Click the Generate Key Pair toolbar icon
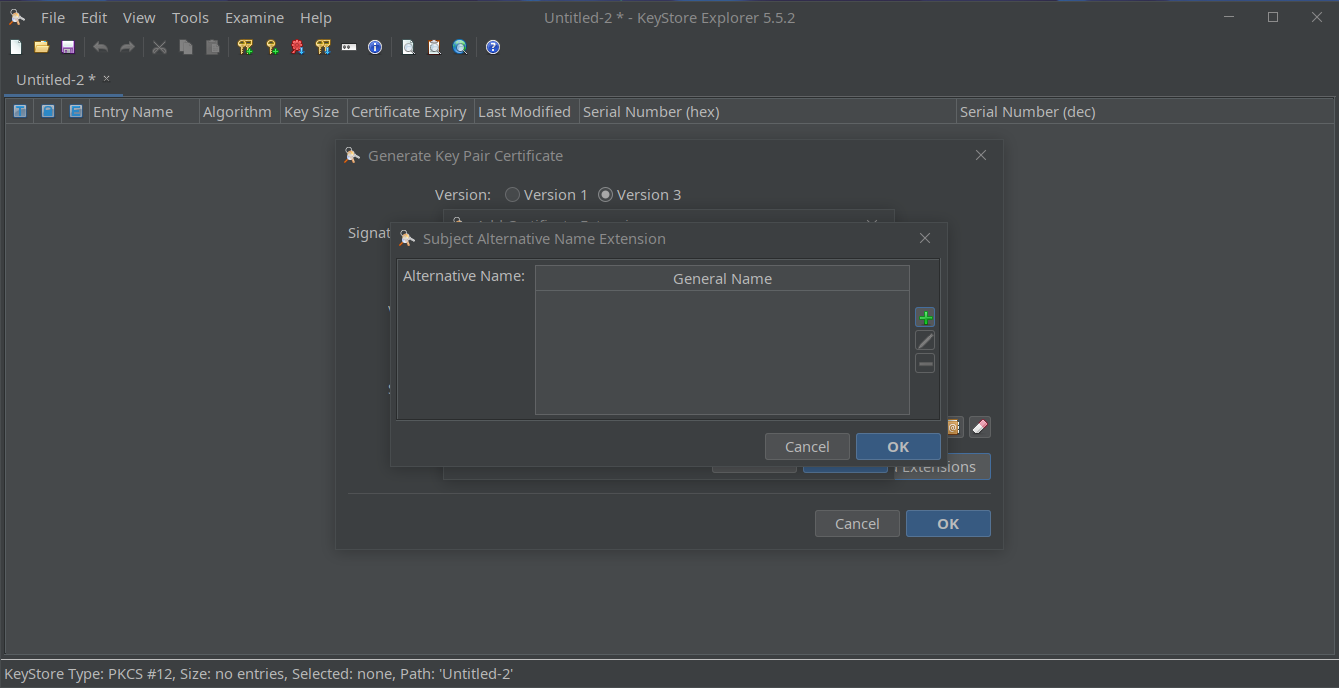Viewport: 1339px width, 688px height. coord(245,47)
